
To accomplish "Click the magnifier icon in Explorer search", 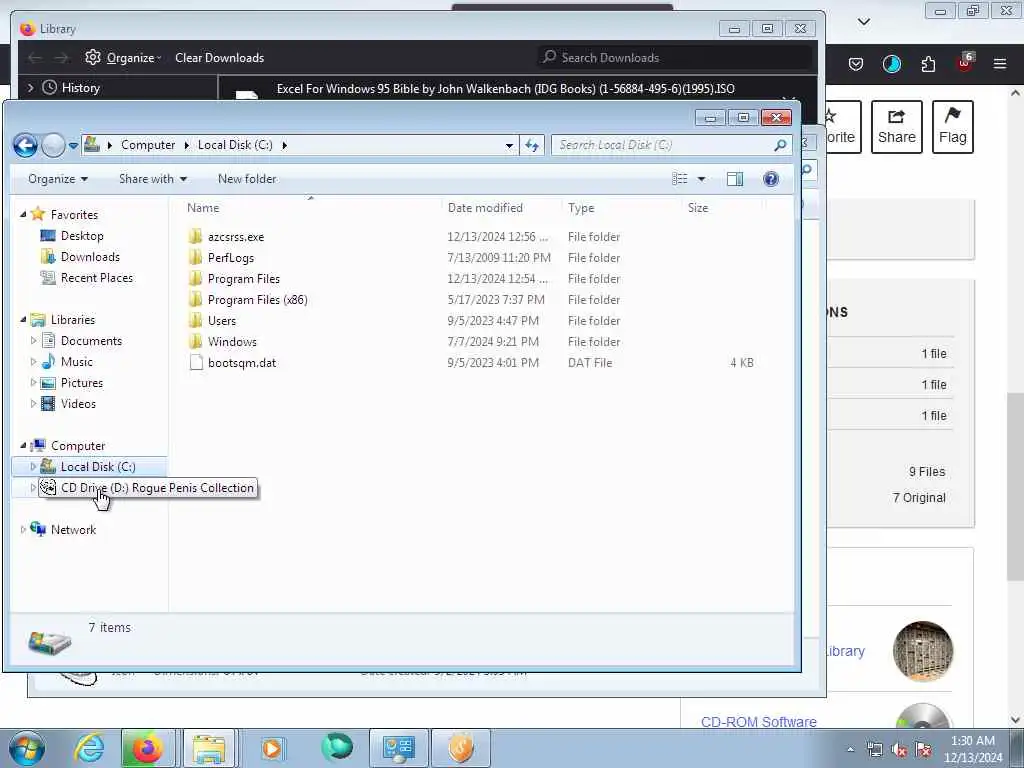I will (780, 145).
